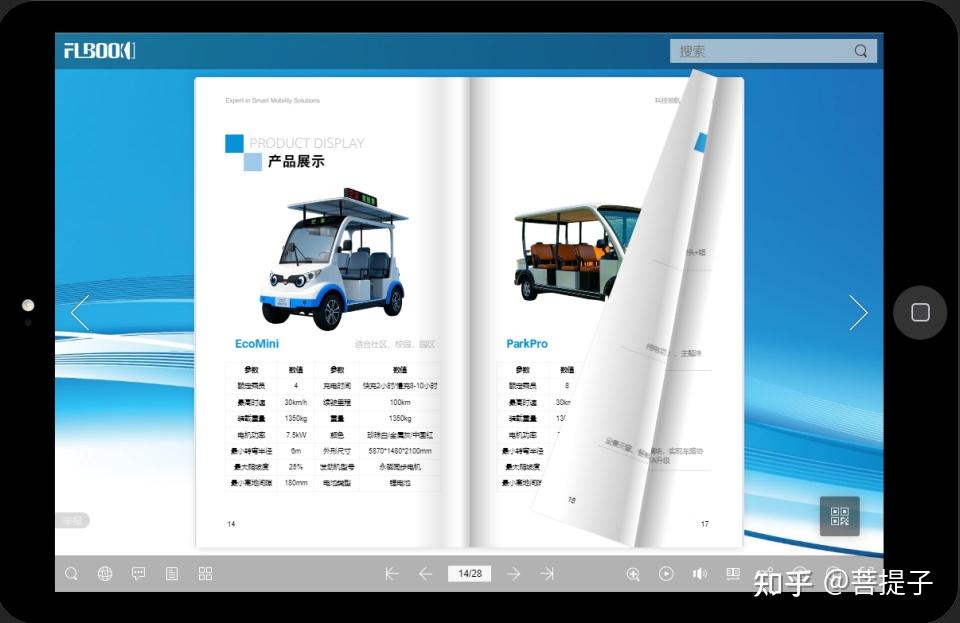Click the 'Expert in Smart Mobility Solutions' header
Image resolution: width=960 pixels, height=623 pixels.
pos(272,100)
